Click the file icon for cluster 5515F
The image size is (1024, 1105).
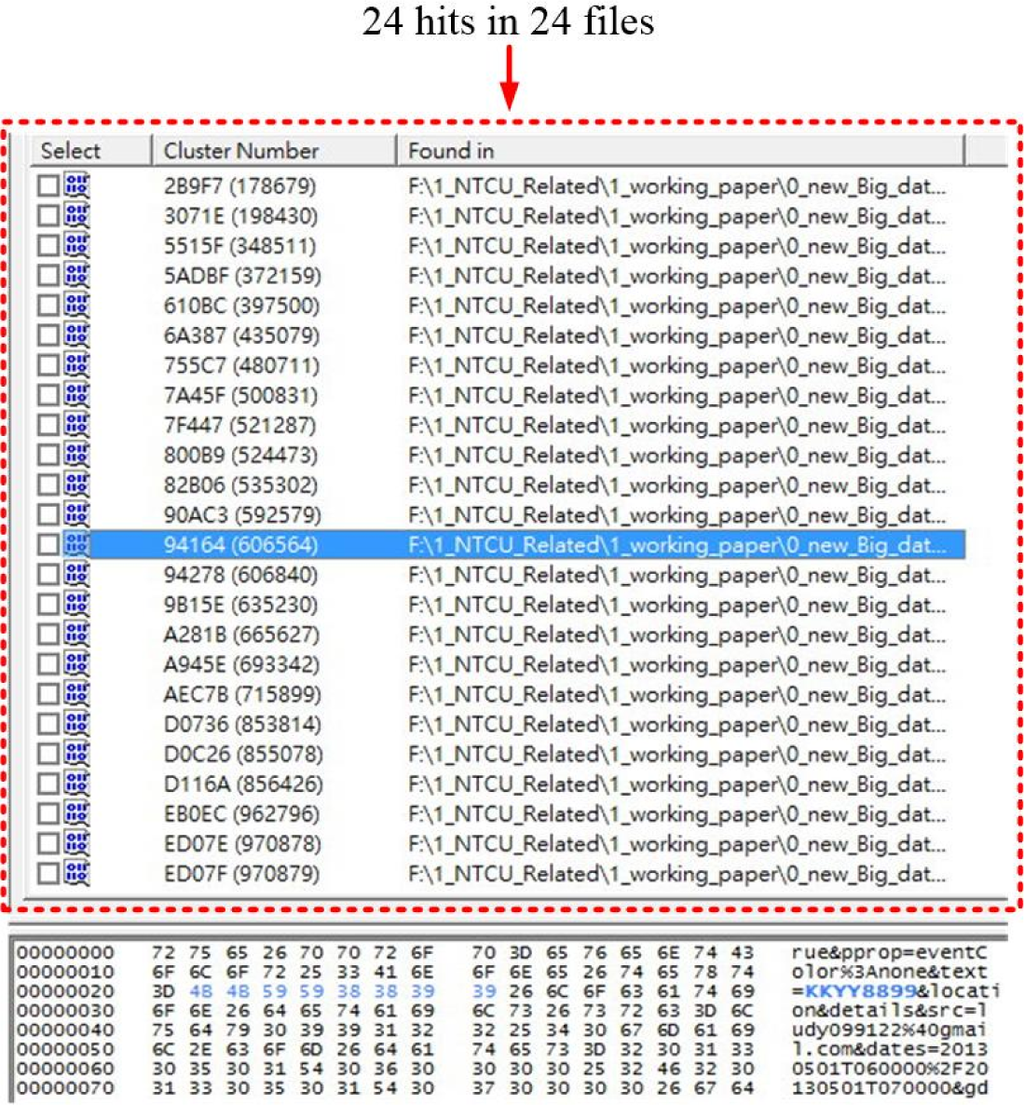pyautogui.click(x=77, y=246)
